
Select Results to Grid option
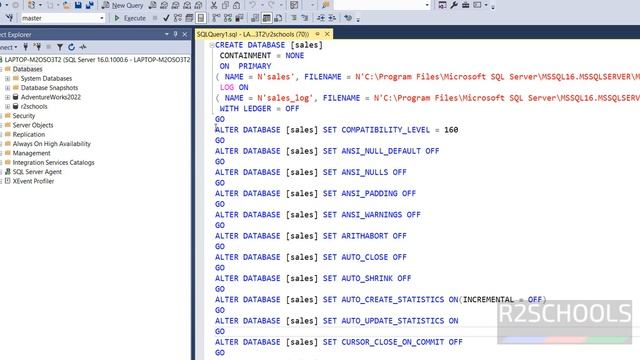click(267, 18)
